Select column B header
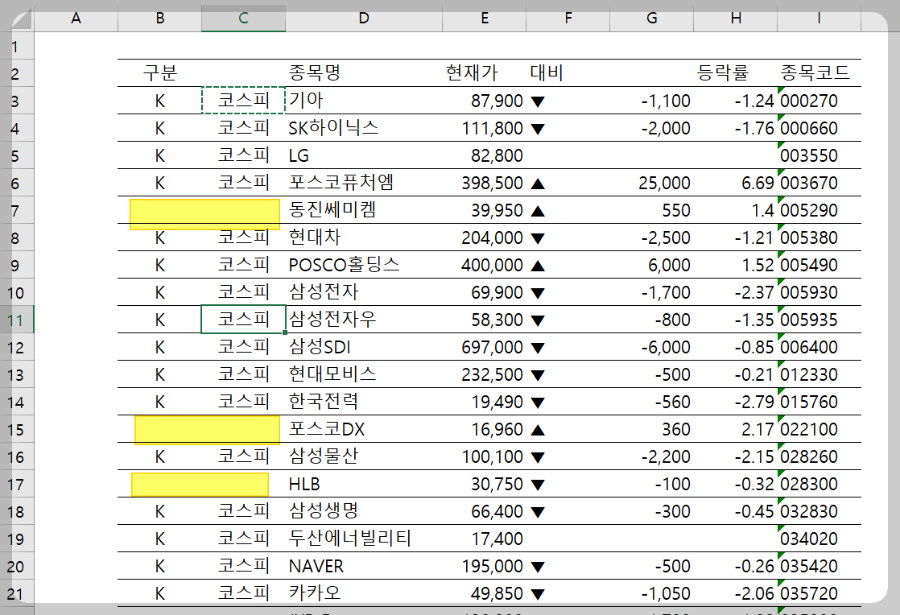The image size is (900, 615). 160,18
